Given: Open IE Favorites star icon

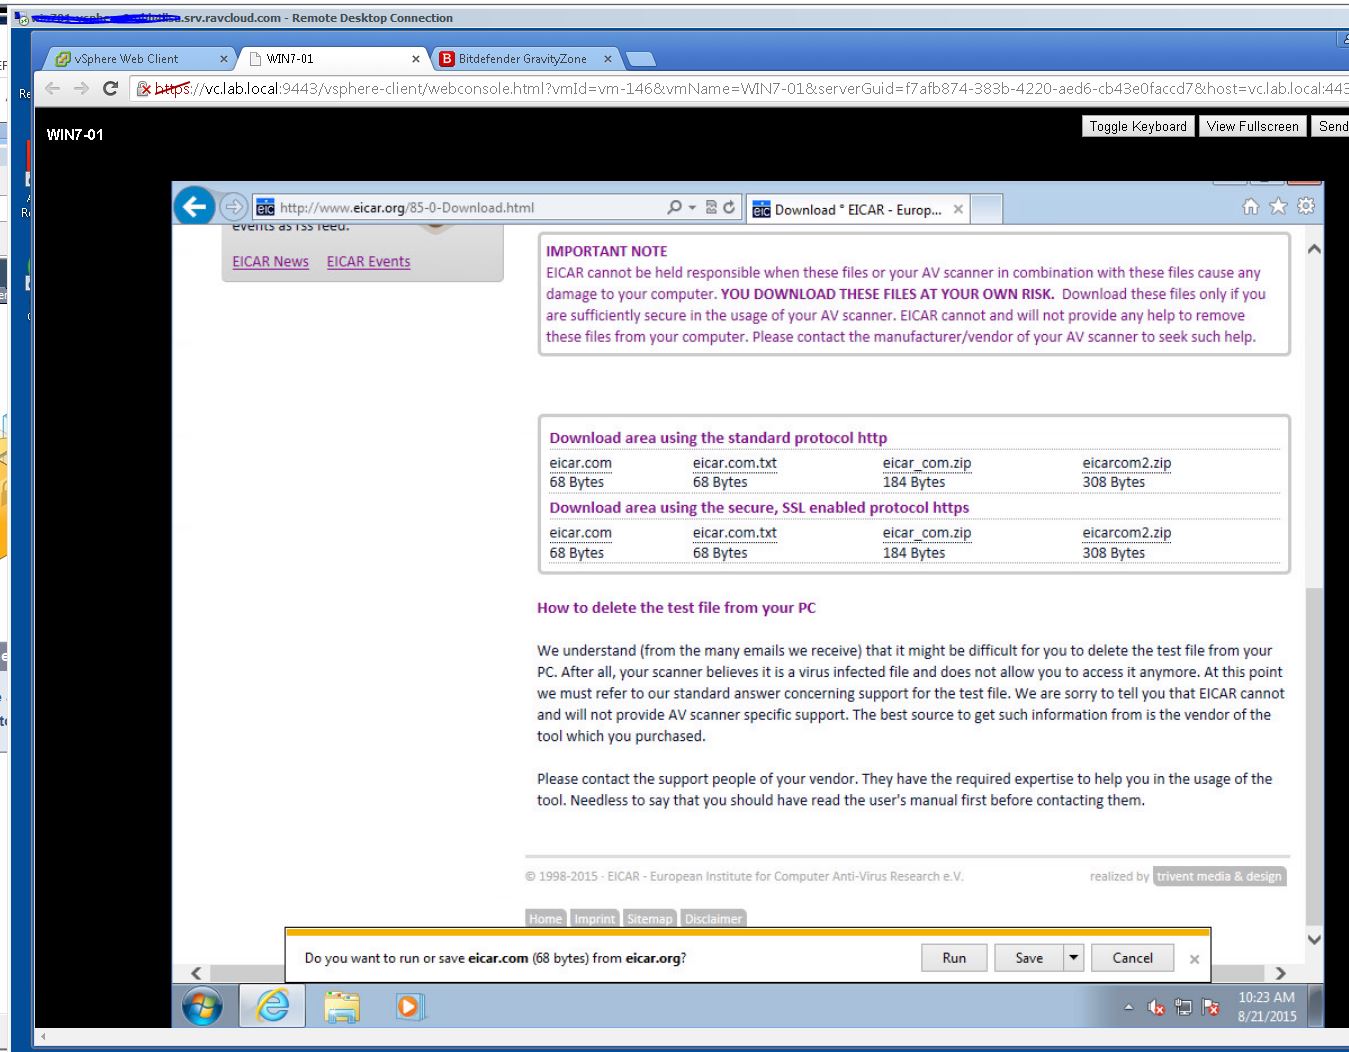Looking at the screenshot, I should [x=1278, y=207].
